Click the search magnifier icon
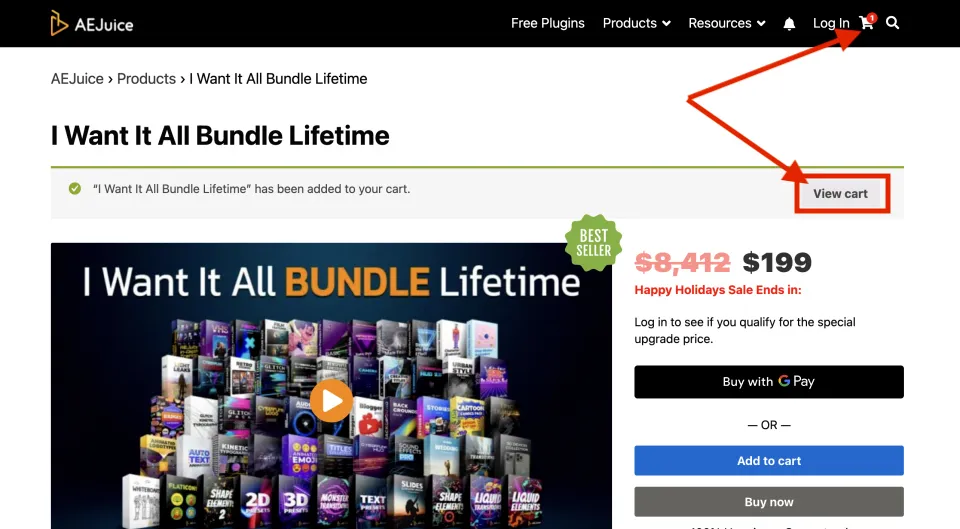Viewport: 960px width, 529px height. [893, 23]
